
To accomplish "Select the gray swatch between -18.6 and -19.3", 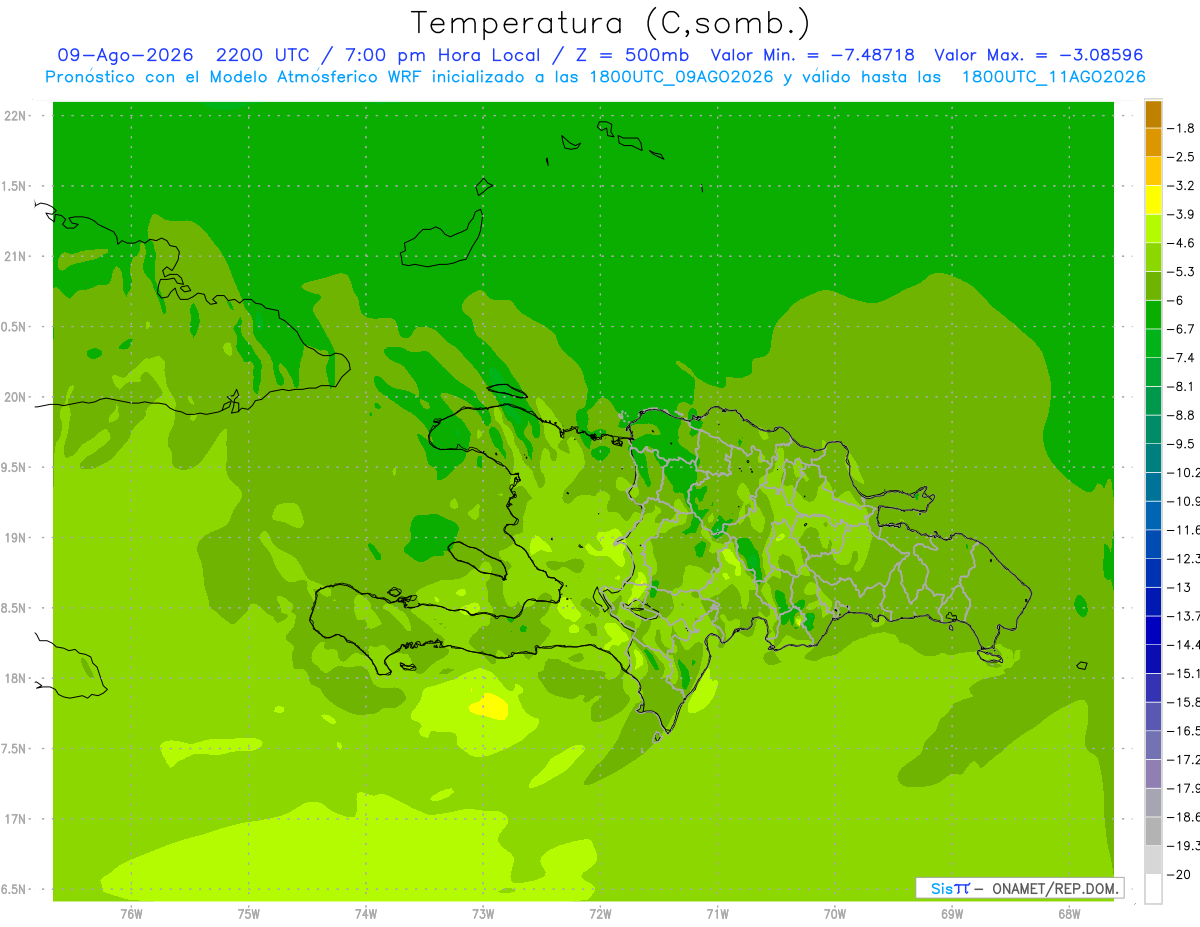I will click(1153, 831).
